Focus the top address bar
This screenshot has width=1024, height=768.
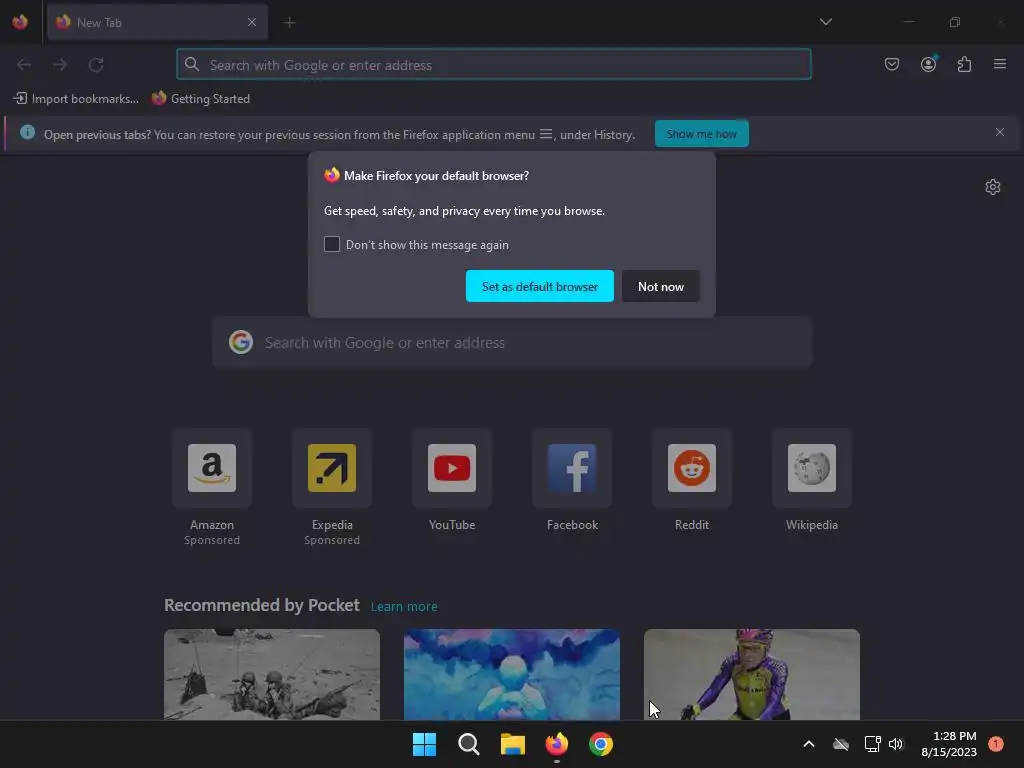494,65
